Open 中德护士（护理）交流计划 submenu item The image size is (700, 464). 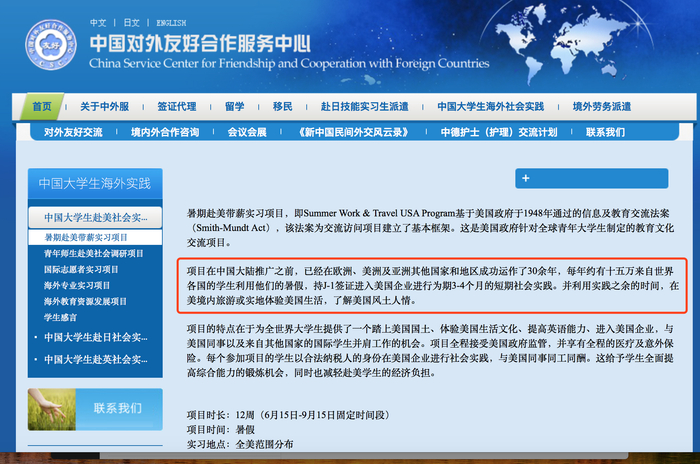click(499, 132)
